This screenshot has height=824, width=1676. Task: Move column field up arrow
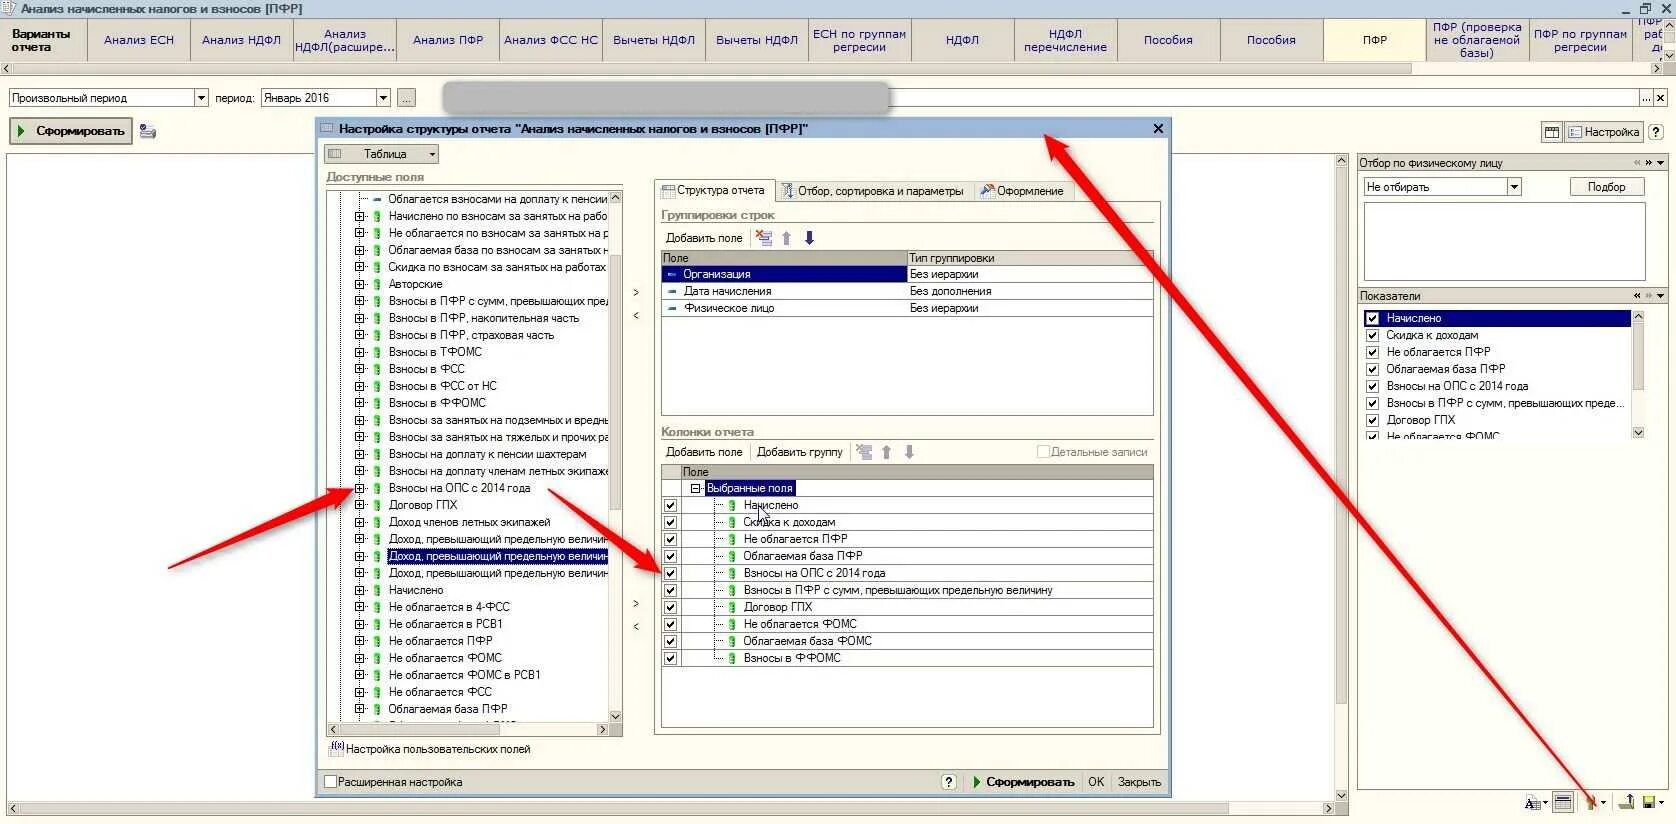tap(886, 452)
